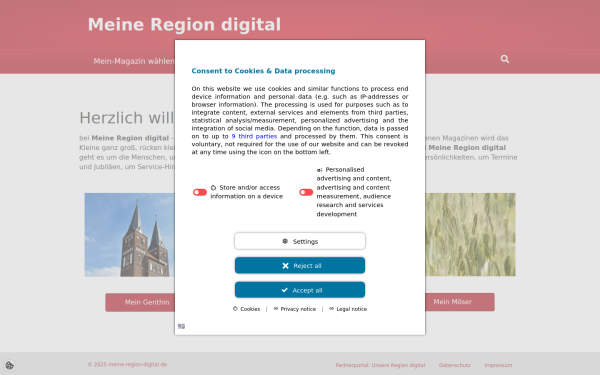Image resolution: width=600 pixels, height=375 pixels.
Task: Open 'Partnerportal: Unsere Region digital' footer link
Action: point(380,365)
